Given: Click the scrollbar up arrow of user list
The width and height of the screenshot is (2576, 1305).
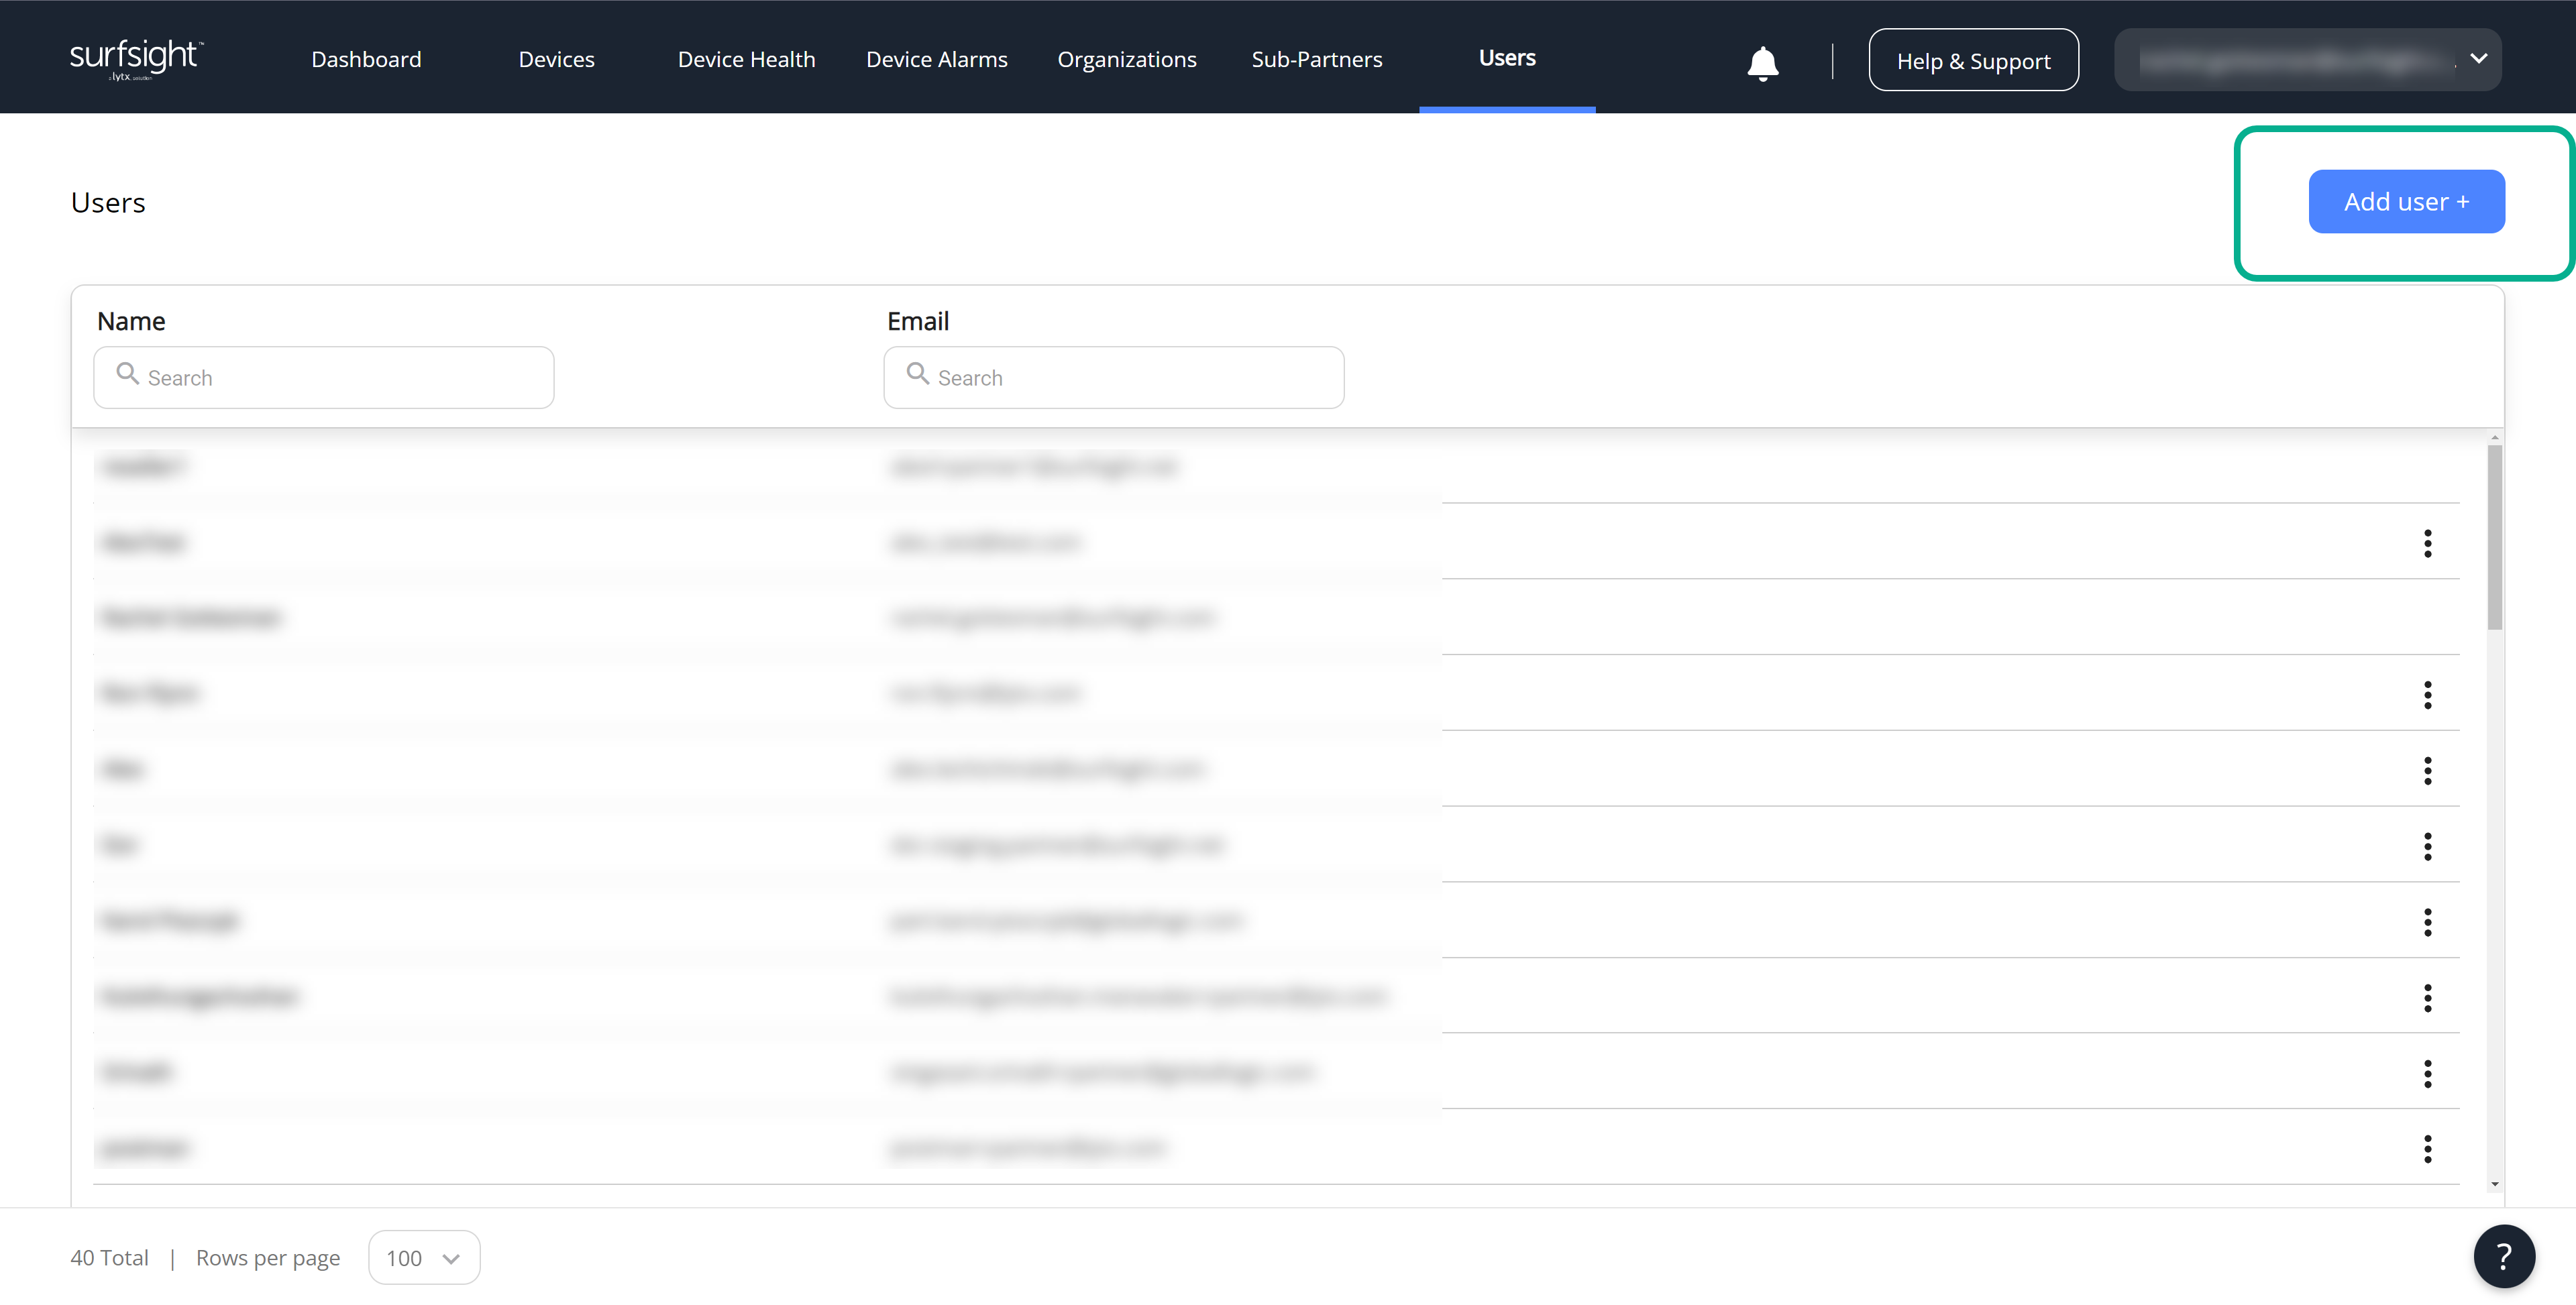Looking at the screenshot, I should click(x=2494, y=438).
